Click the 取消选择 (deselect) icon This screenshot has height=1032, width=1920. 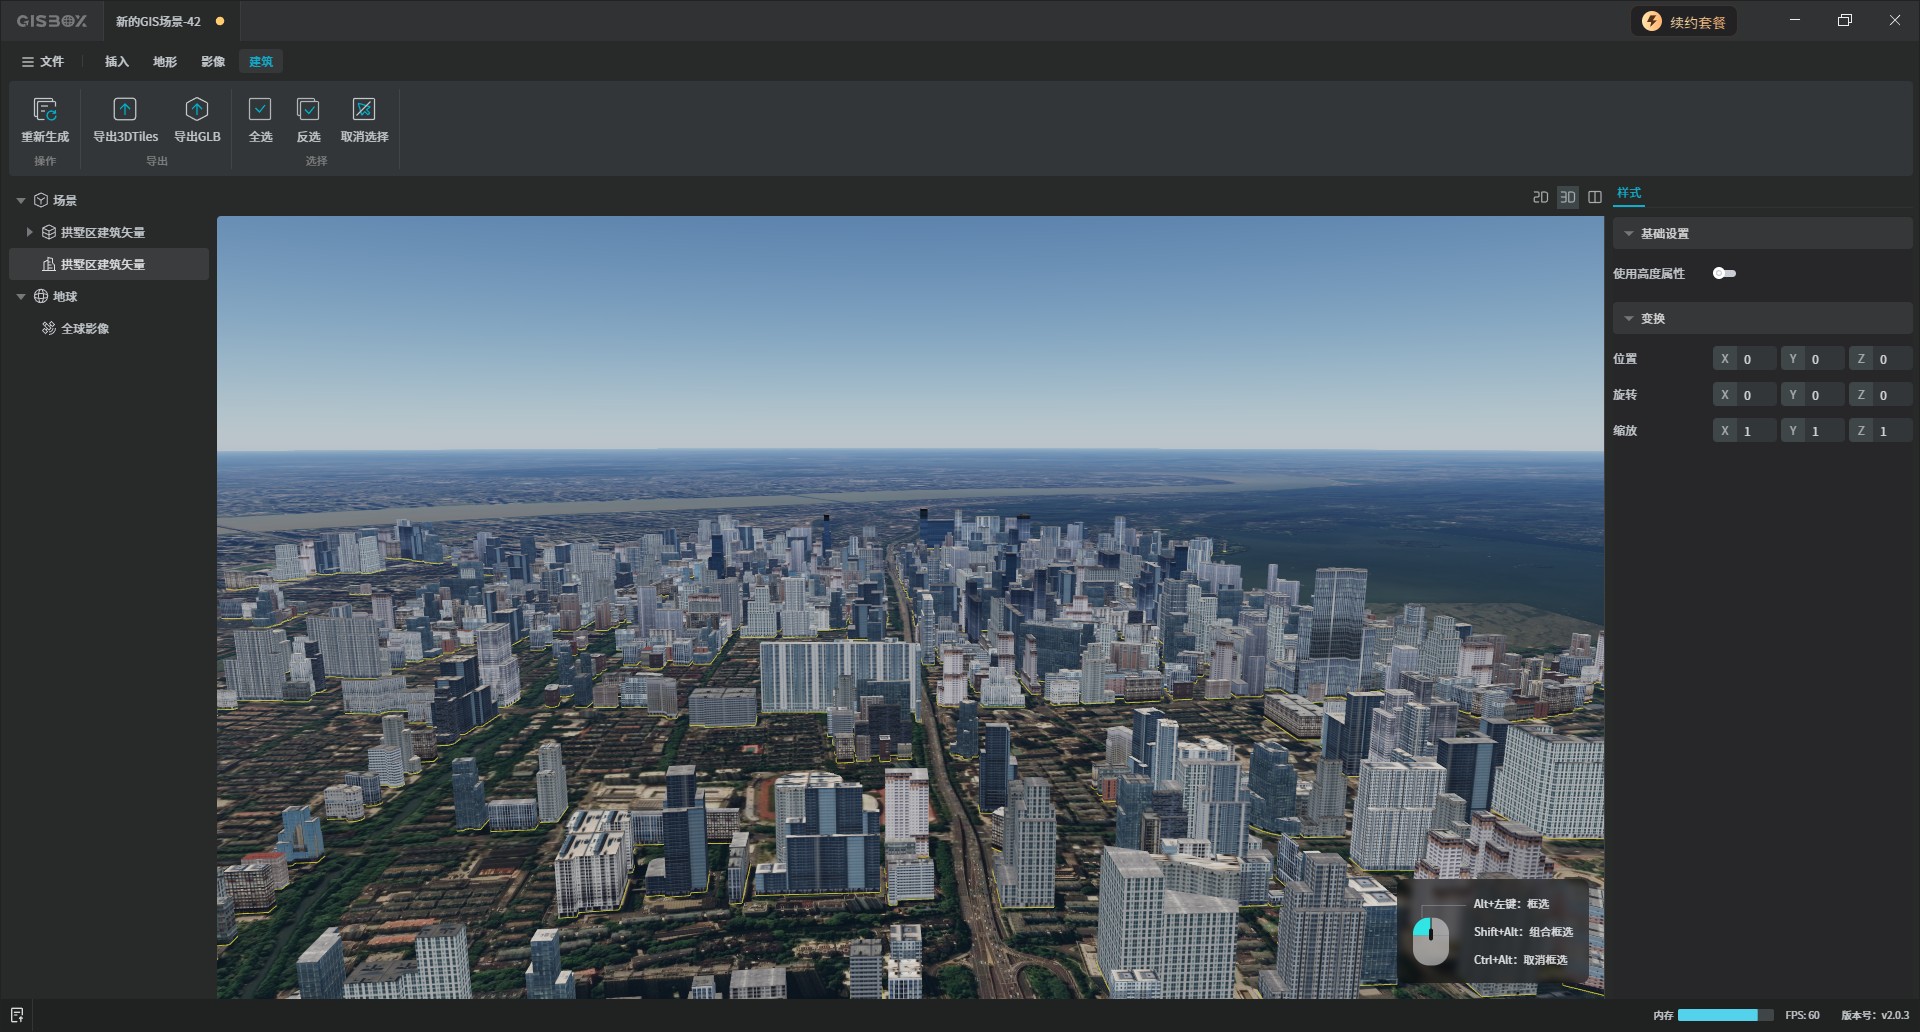tap(364, 109)
